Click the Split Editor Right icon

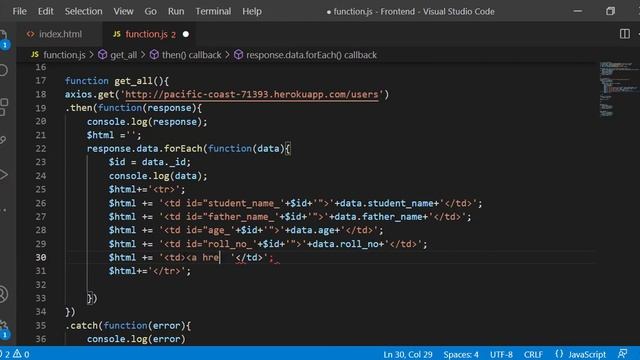coord(624,34)
